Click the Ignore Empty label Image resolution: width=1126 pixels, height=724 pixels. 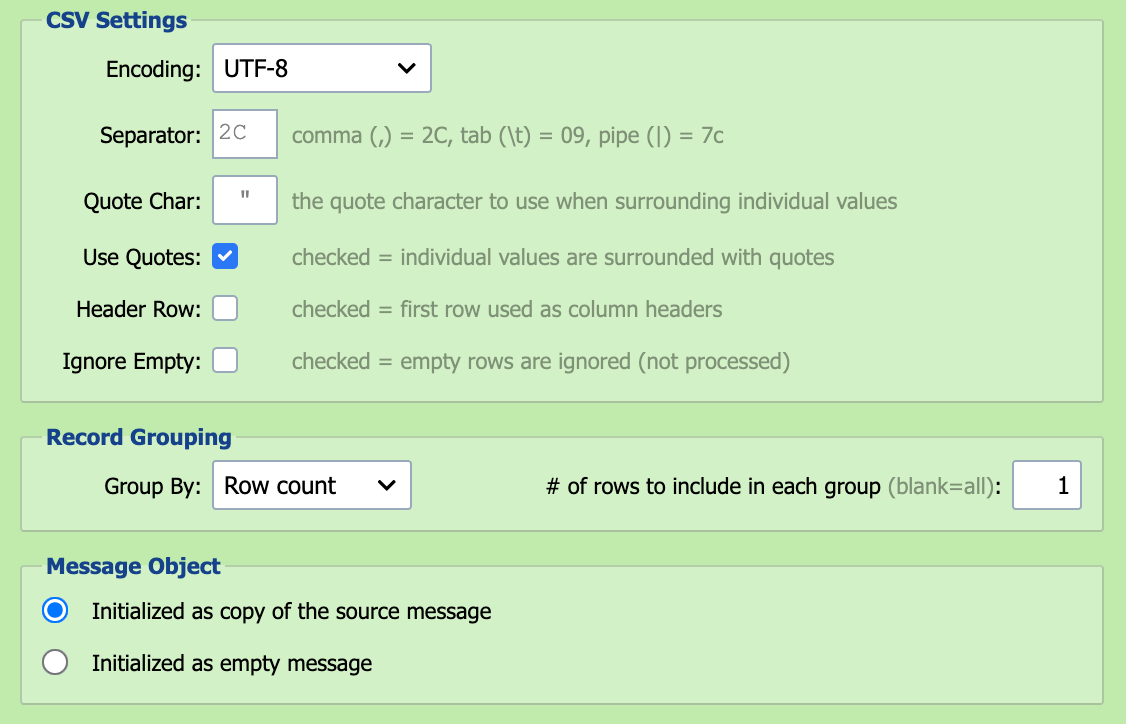pos(132,361)
